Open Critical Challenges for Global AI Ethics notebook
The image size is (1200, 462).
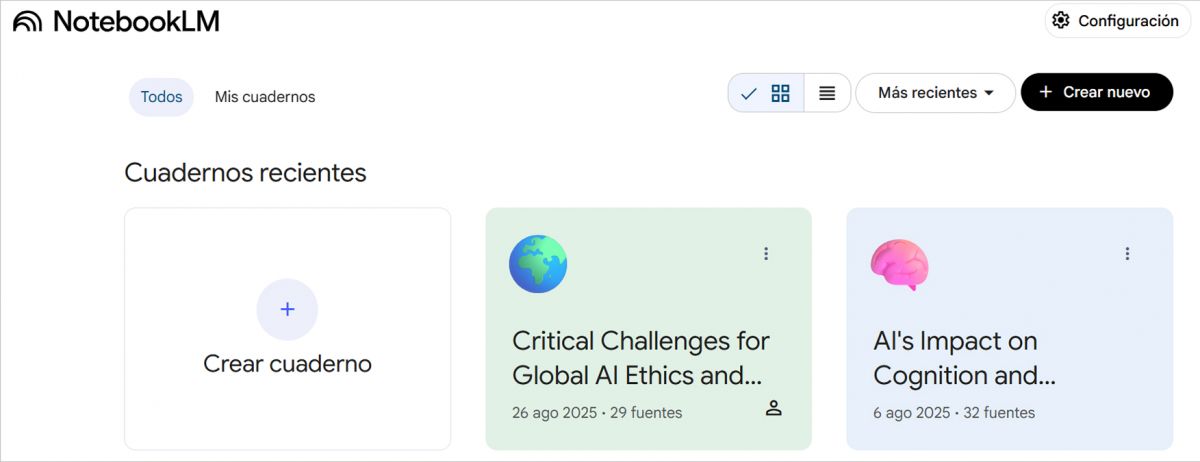[641, 357]
